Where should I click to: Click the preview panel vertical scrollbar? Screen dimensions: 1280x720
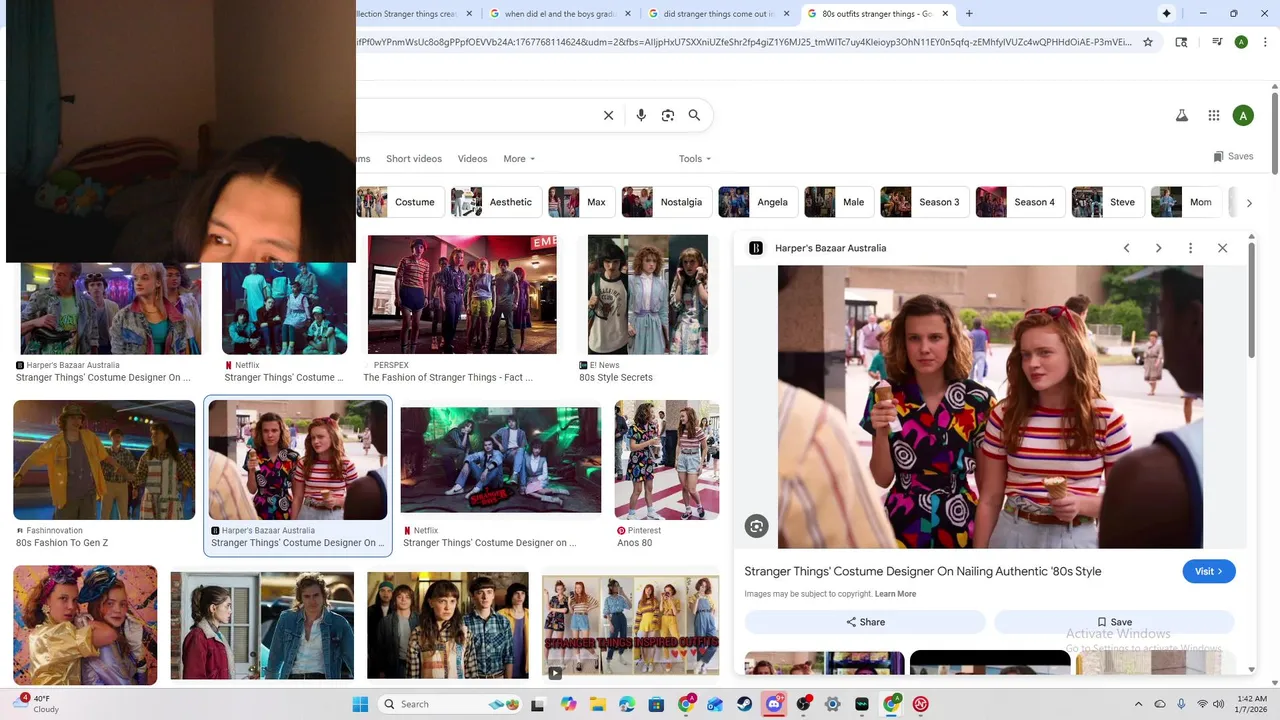pos(1251,300)
